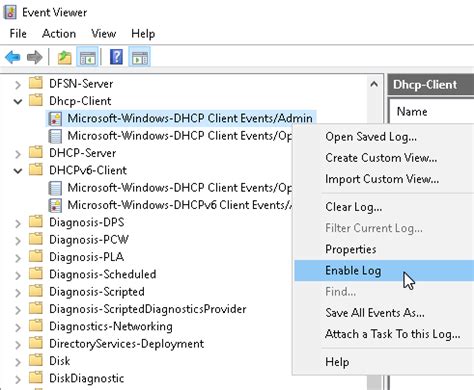The width and height of the screenshot is (474, 390).
Task: Select Microsoft-Windows-DHCP Client Events/Admin text
Action: (190, 118)
